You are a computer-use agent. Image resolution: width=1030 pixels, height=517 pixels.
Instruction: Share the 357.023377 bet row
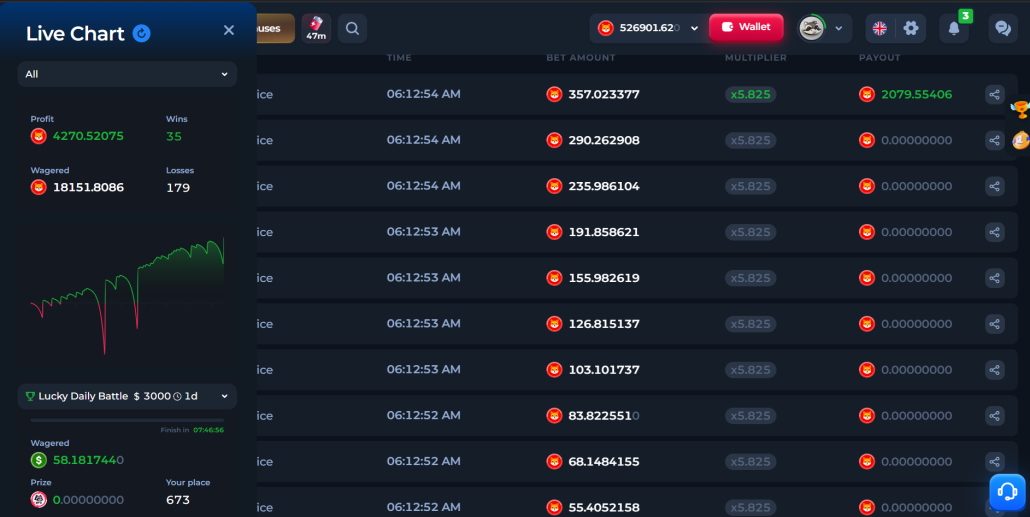pyautogui.click(x=995, y=95)
